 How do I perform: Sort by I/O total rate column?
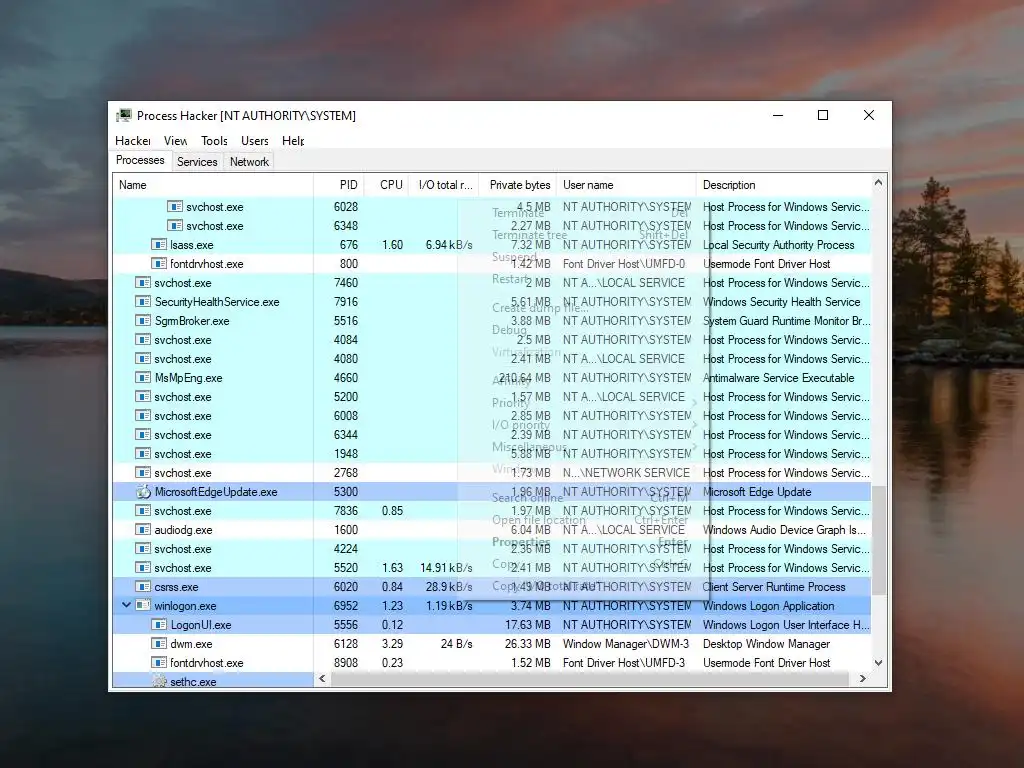coord(444,185)
